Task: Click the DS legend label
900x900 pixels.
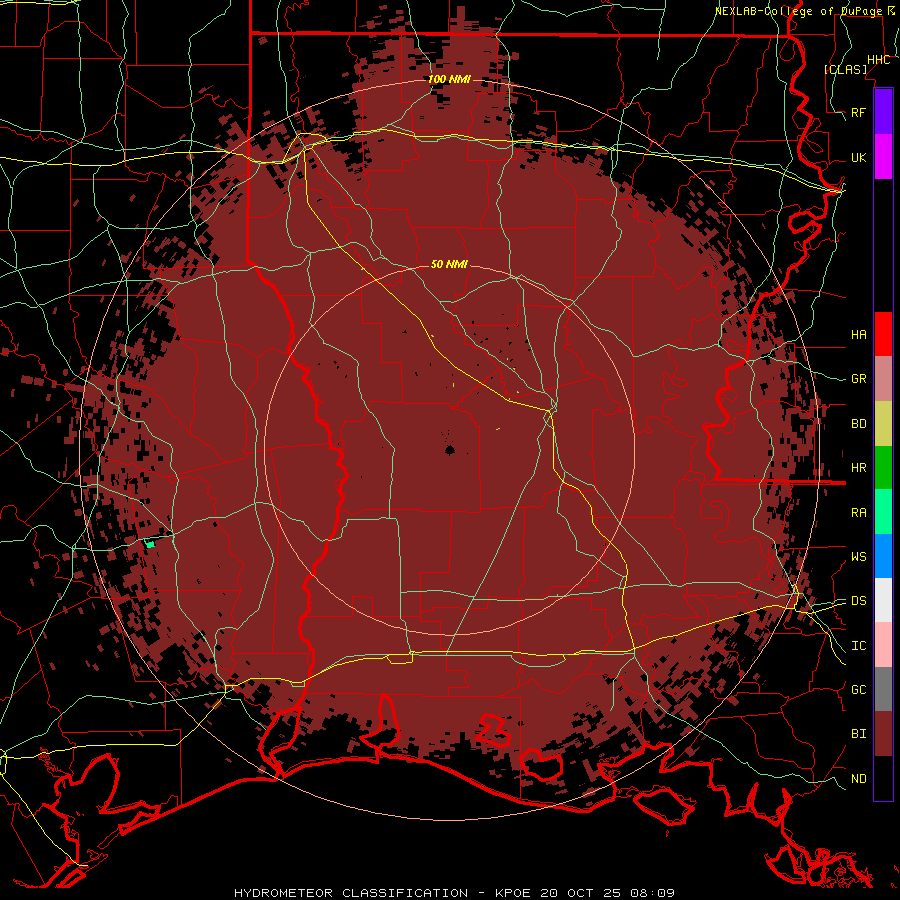Action: [859, 600]
